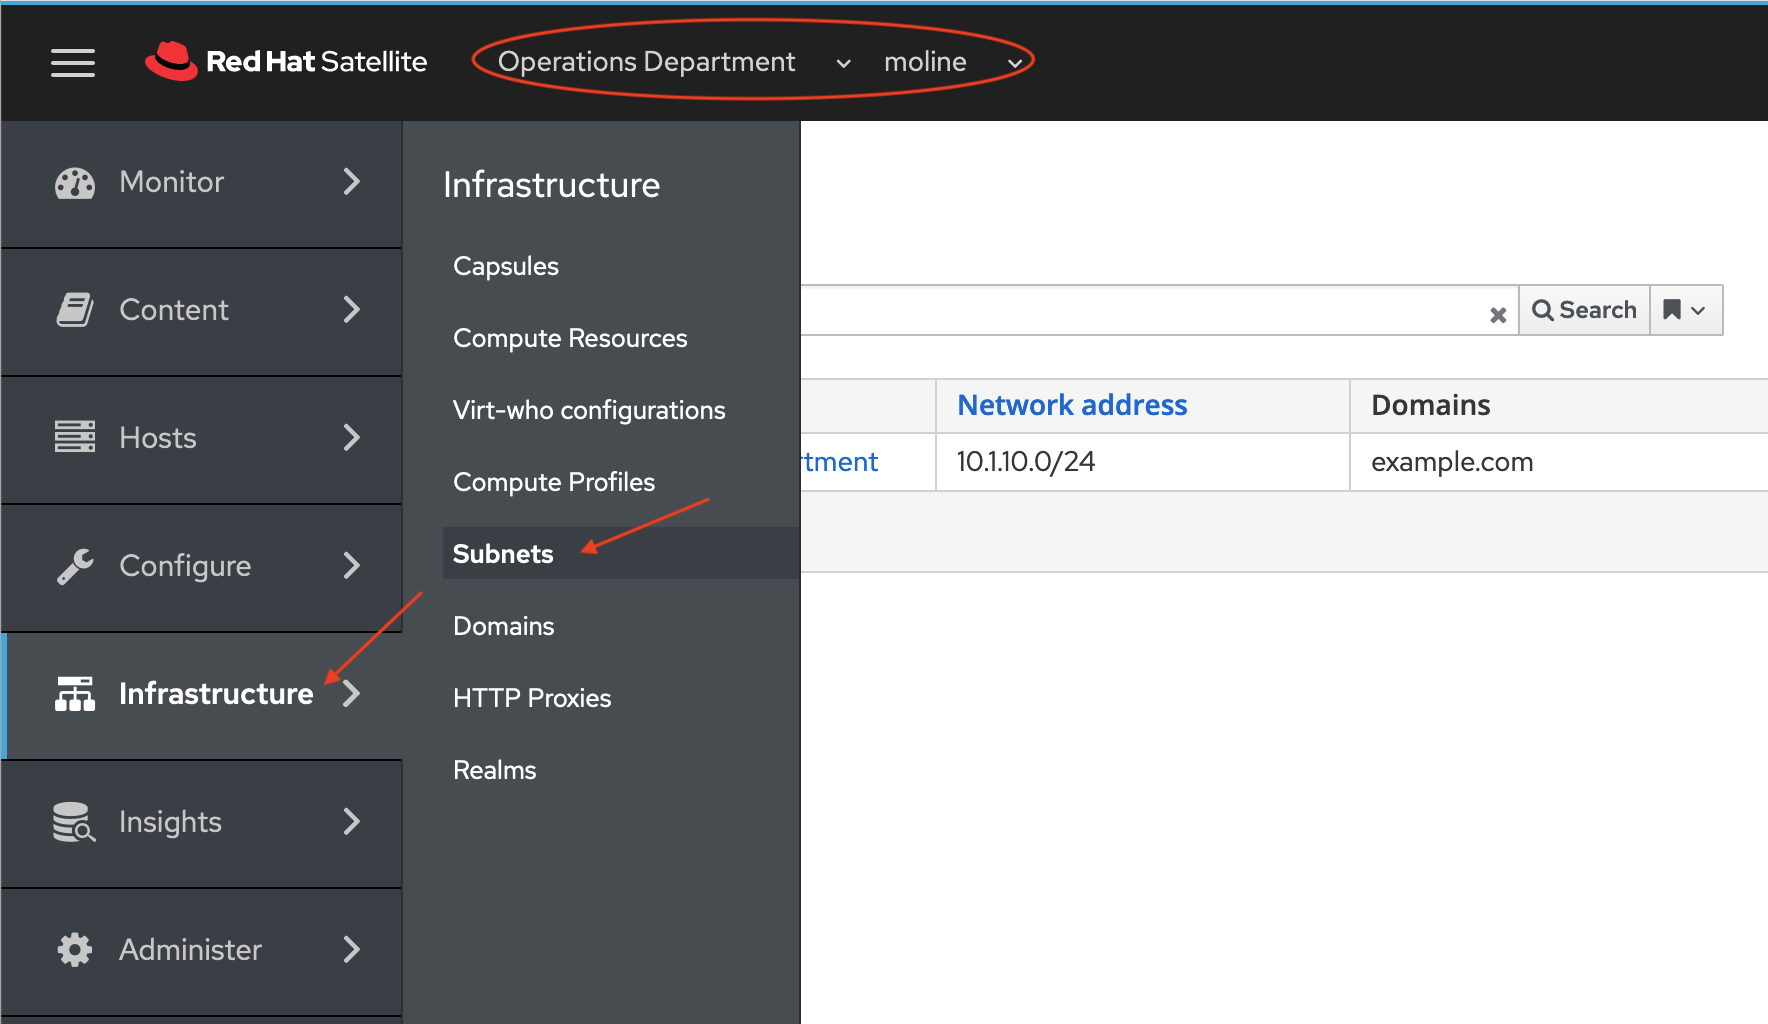Viewport: 1768px width, 1024px height.
Task: Select Compute Resources from the Infrastructure menu
Action: tap(570, 338)
